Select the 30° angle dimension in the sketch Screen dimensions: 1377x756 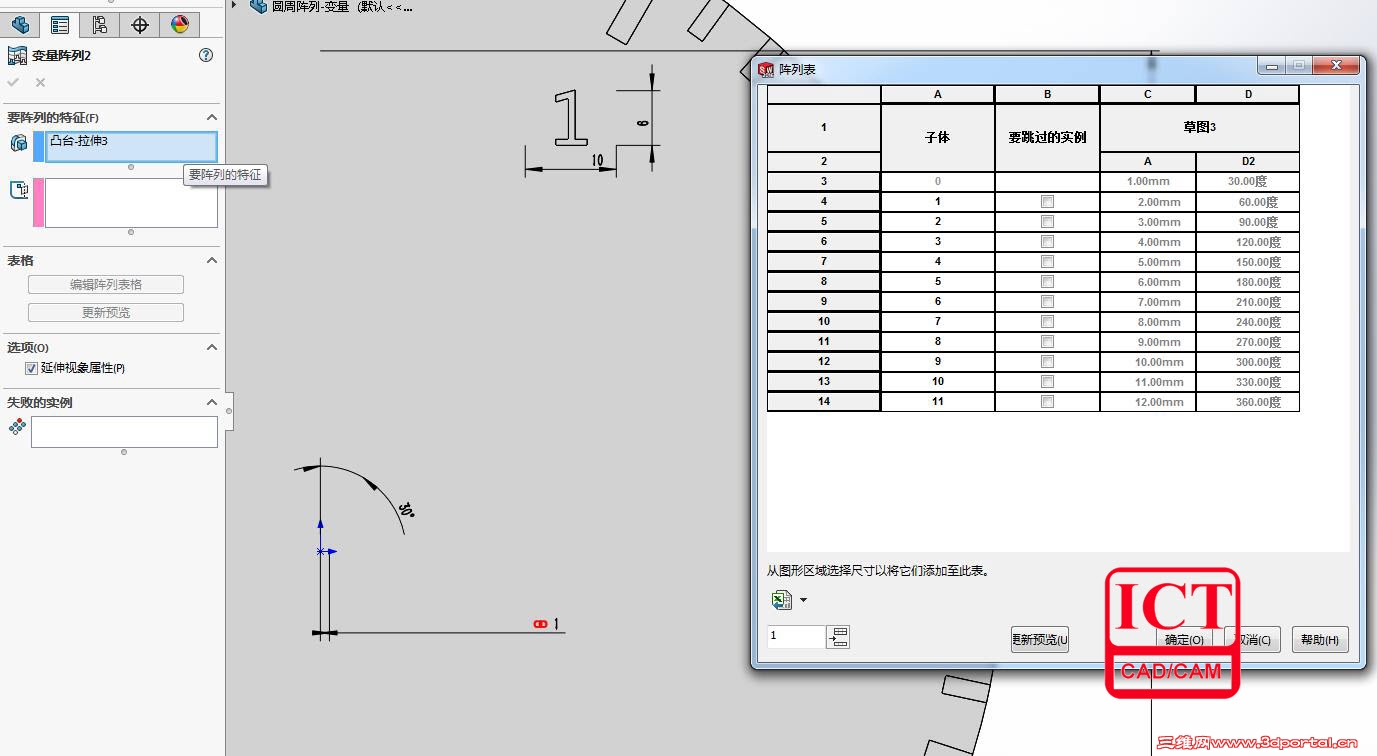(406, 510)
